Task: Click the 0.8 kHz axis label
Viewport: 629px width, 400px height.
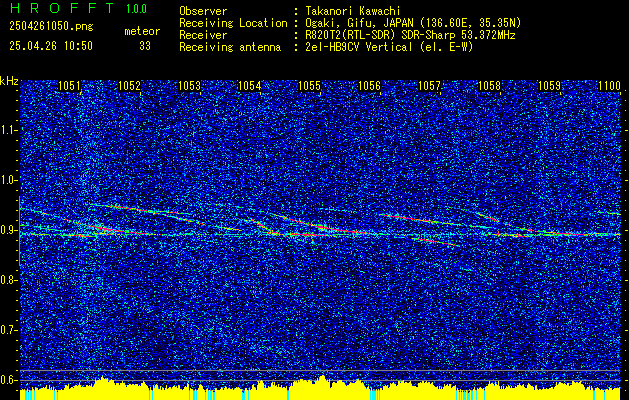Action: pyautogui.click(x=8, y=280)
